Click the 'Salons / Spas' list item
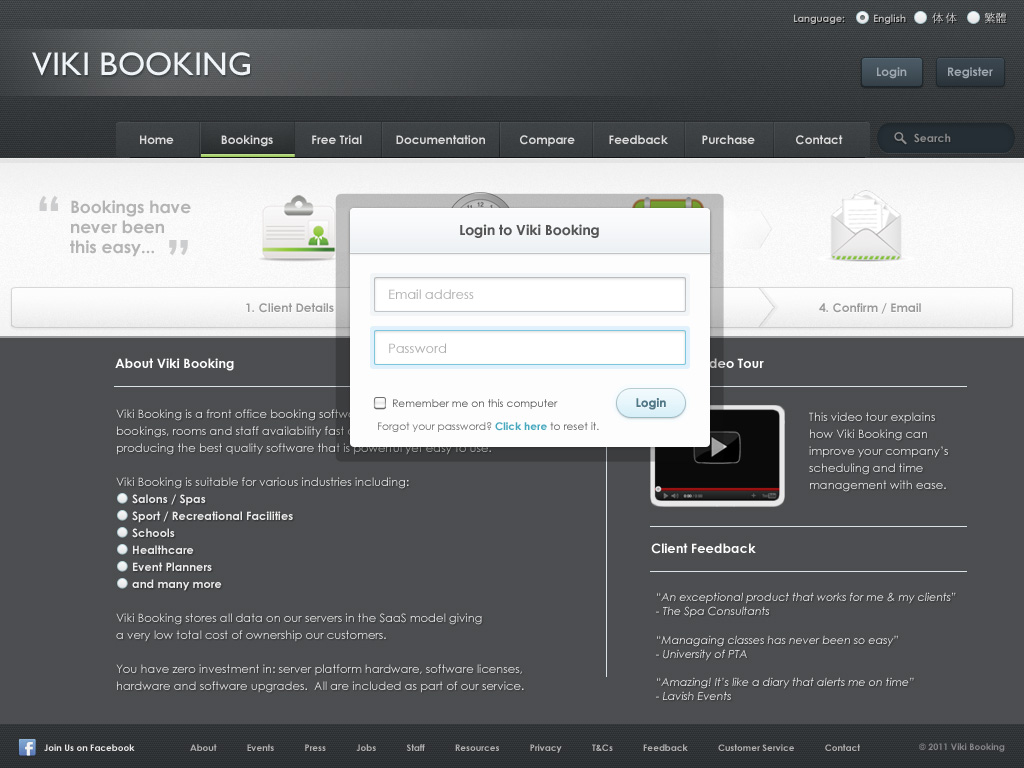 tap(168, 499)
